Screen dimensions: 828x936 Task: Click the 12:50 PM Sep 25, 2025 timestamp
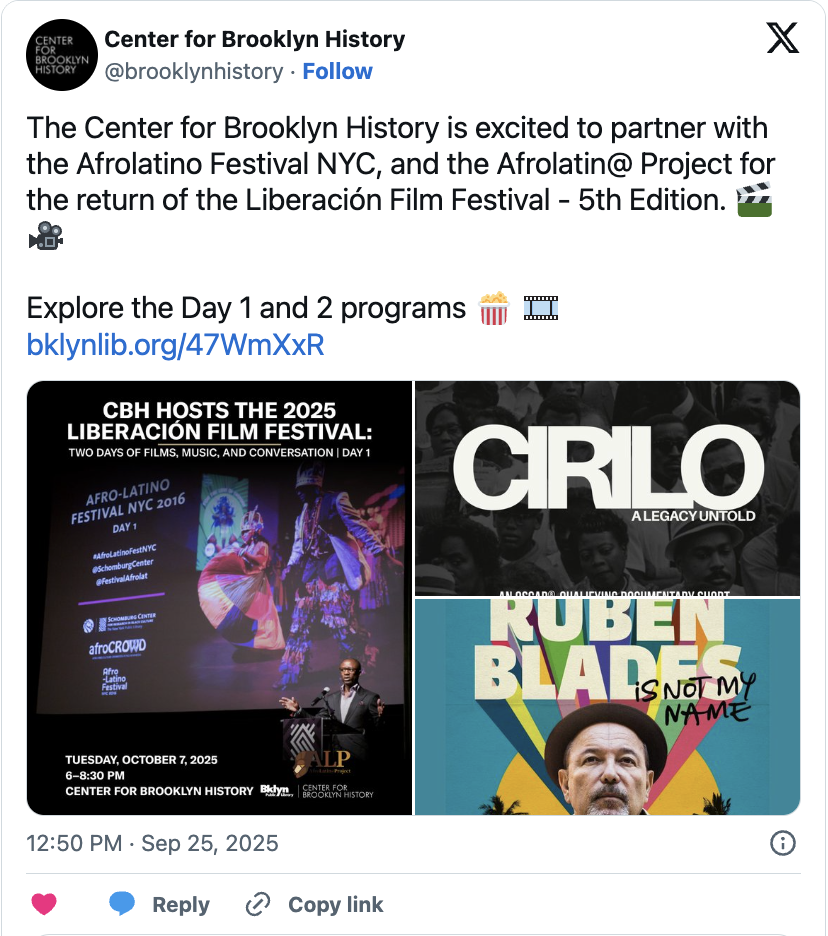(152, 843)
